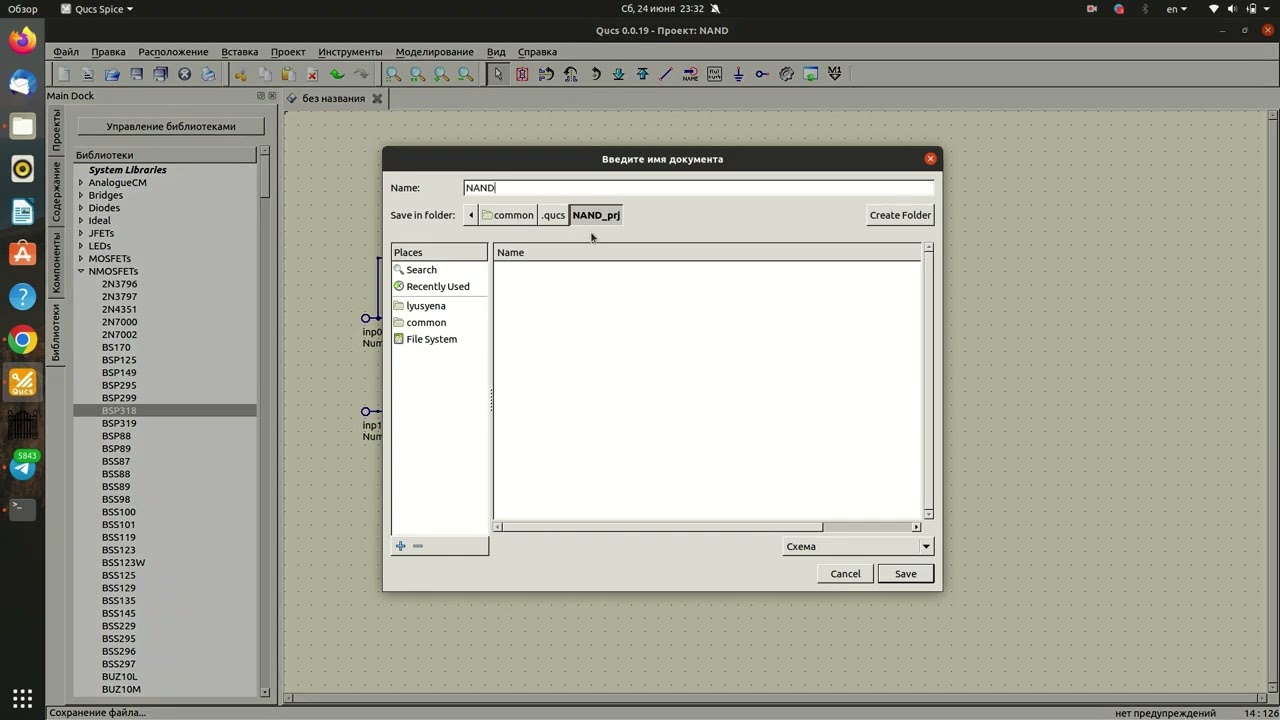This screenshot has height=720, width=1280.
Task: Click the Redo arrow toolbar icon
Action: pos(361,74)
